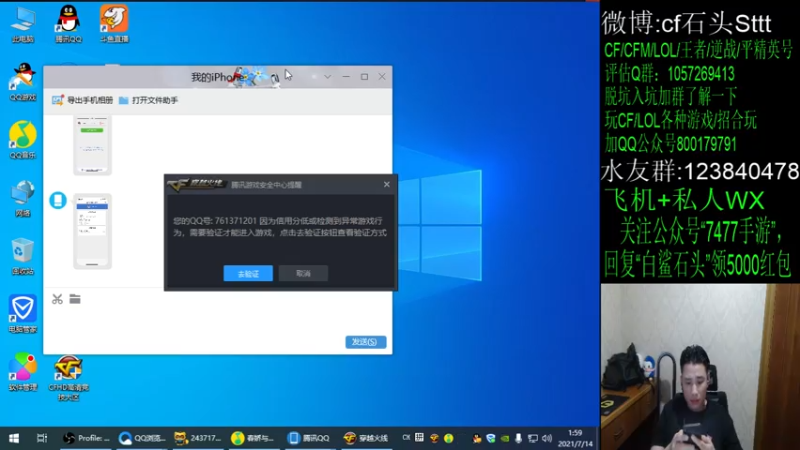The image size is (800, 450).
Task: Click the folder send-file icon
Action: click(x=75, y=299)
